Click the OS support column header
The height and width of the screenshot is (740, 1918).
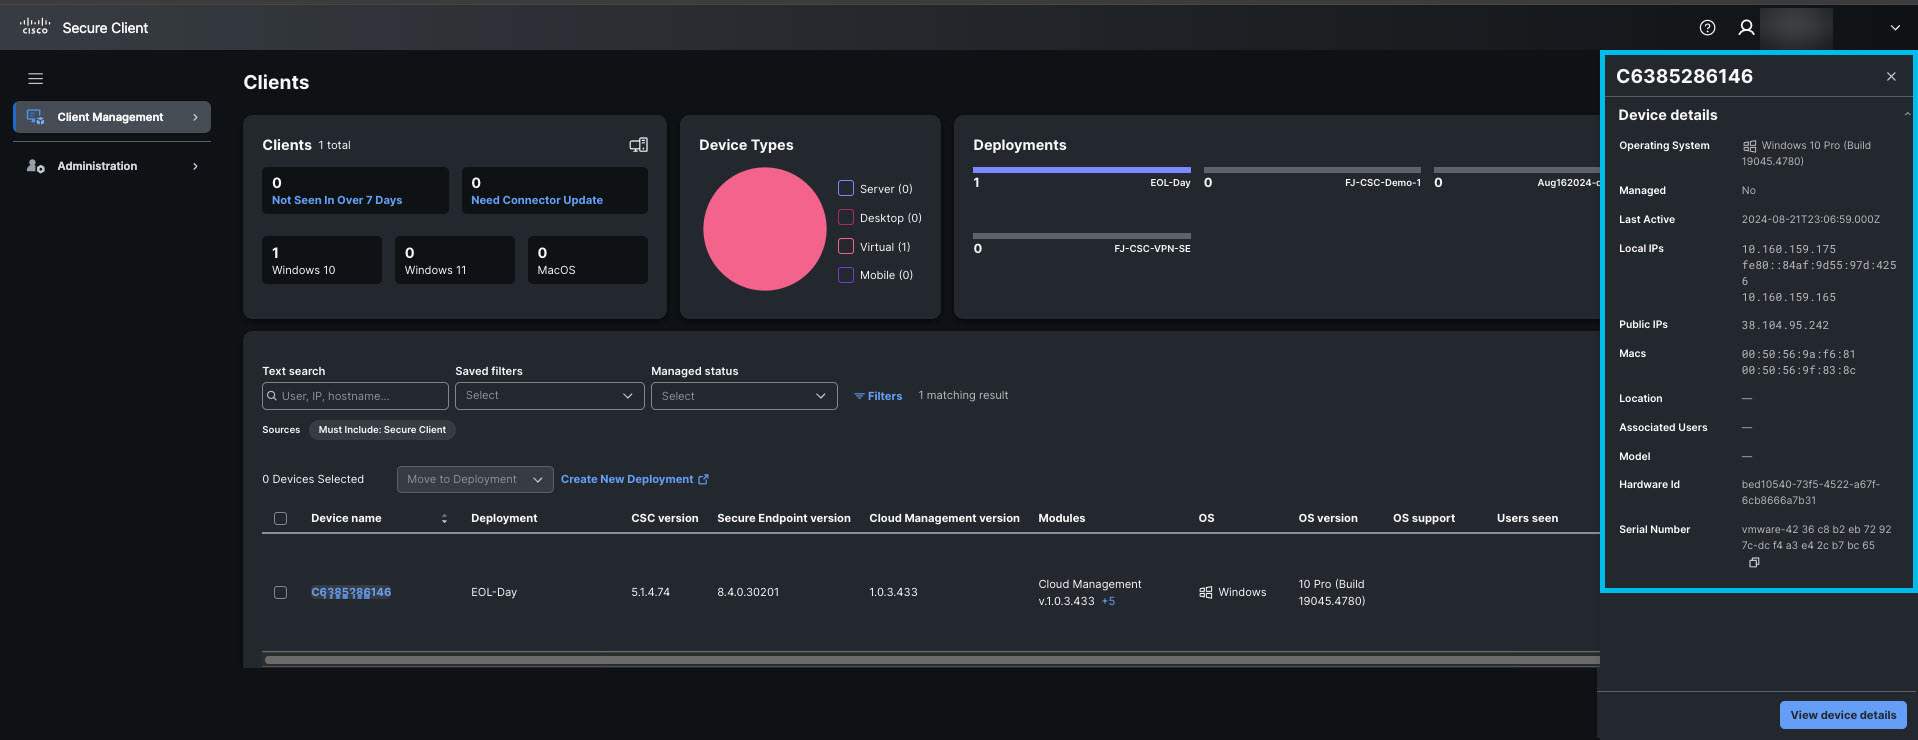[x=1424, y=518]
